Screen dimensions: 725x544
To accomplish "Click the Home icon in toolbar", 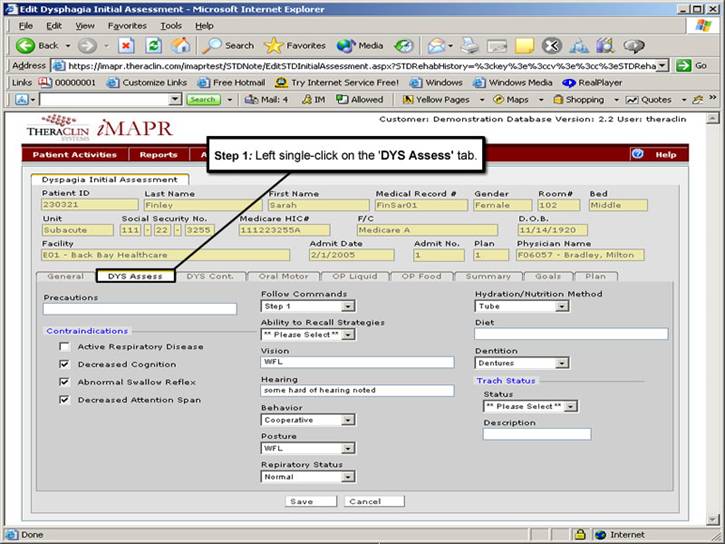I will [180, 45].
